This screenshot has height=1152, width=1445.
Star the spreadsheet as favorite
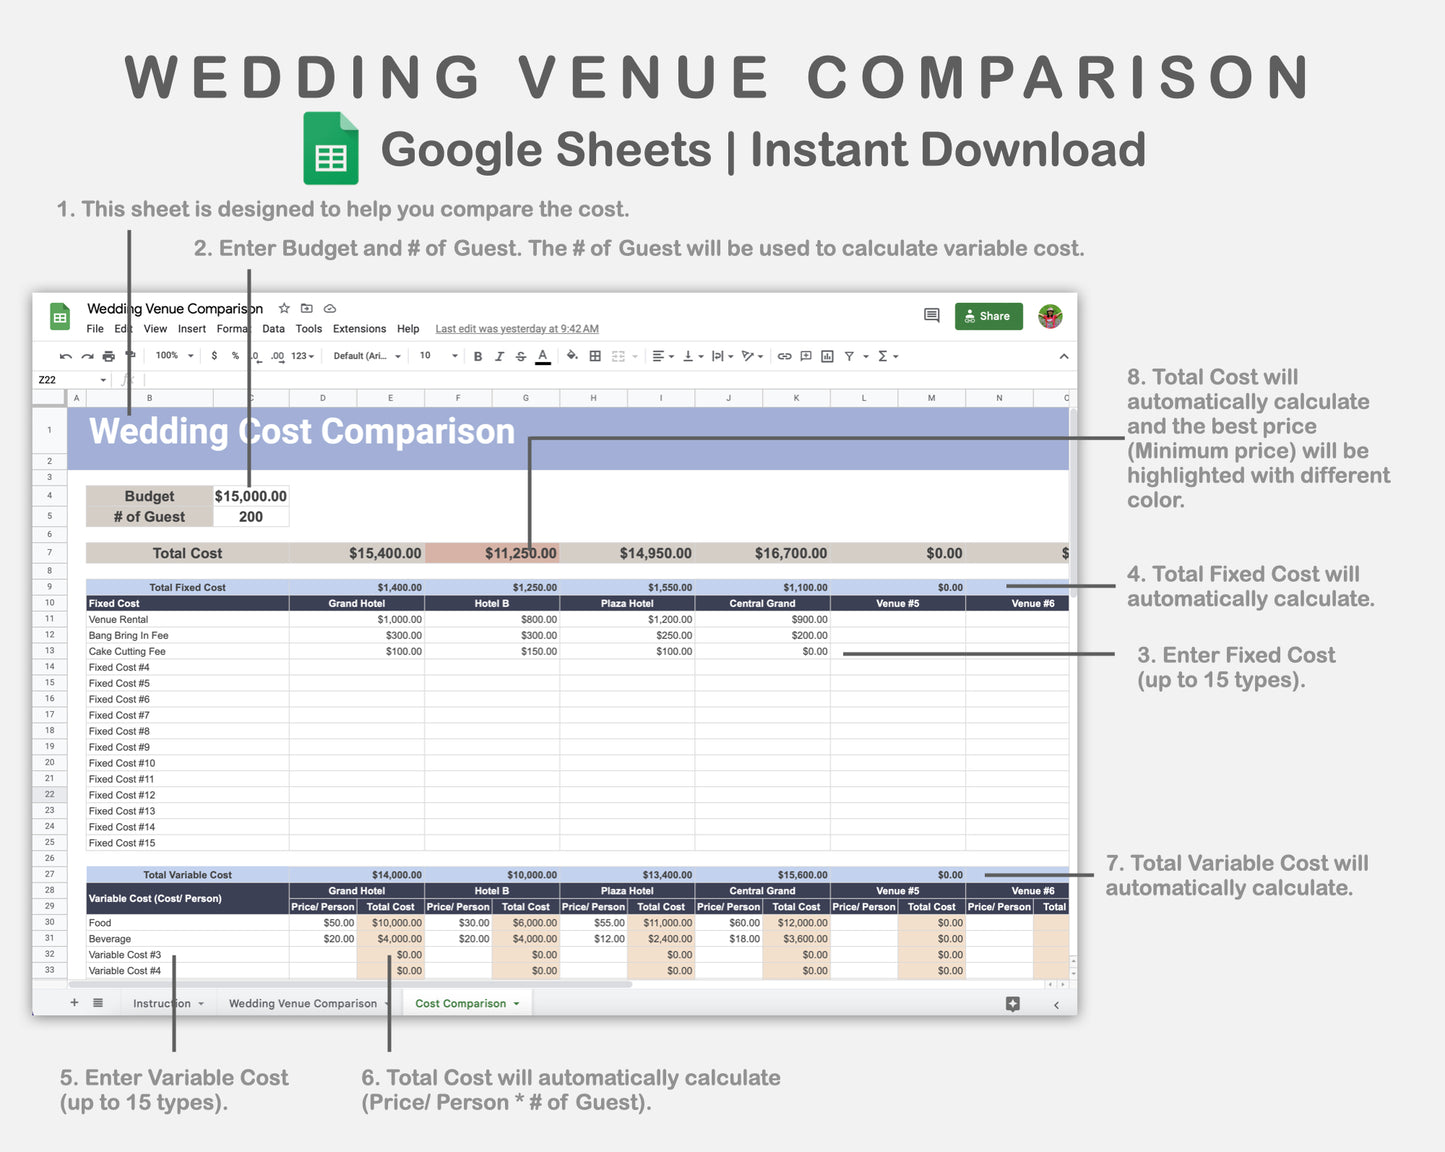(x=284, y=309)
